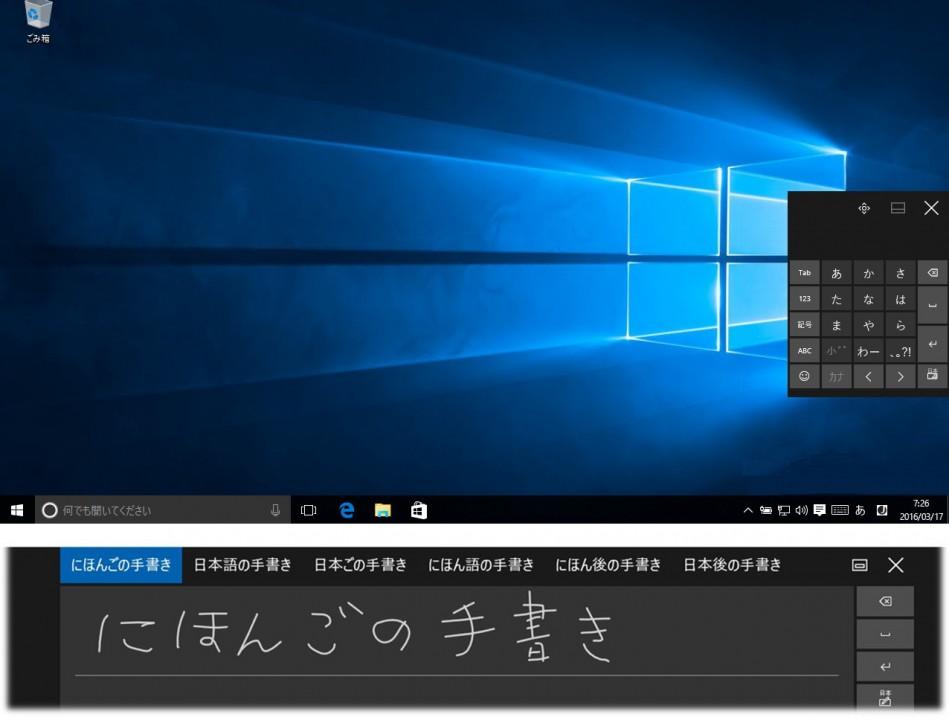Viewport: 949px width, 720px height.
Task: Tap the punctuation 、。?! key
Action: pyautogui.click(x=900, y=351)
